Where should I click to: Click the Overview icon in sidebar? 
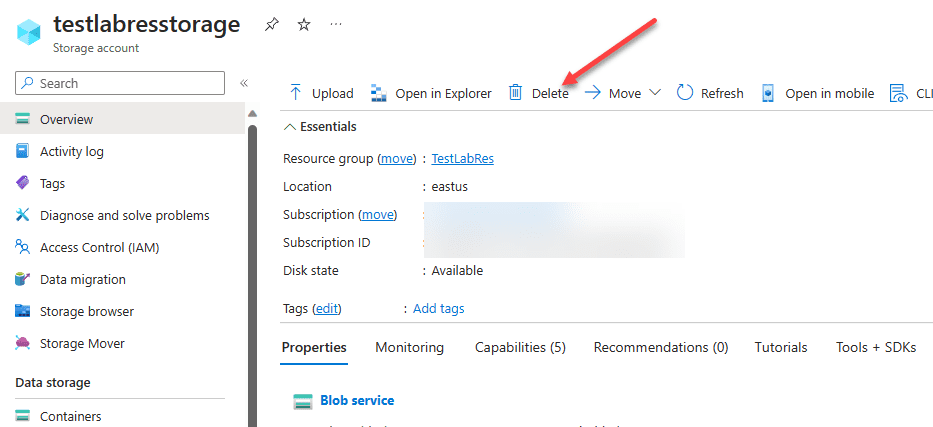click(x=23, y=120)
